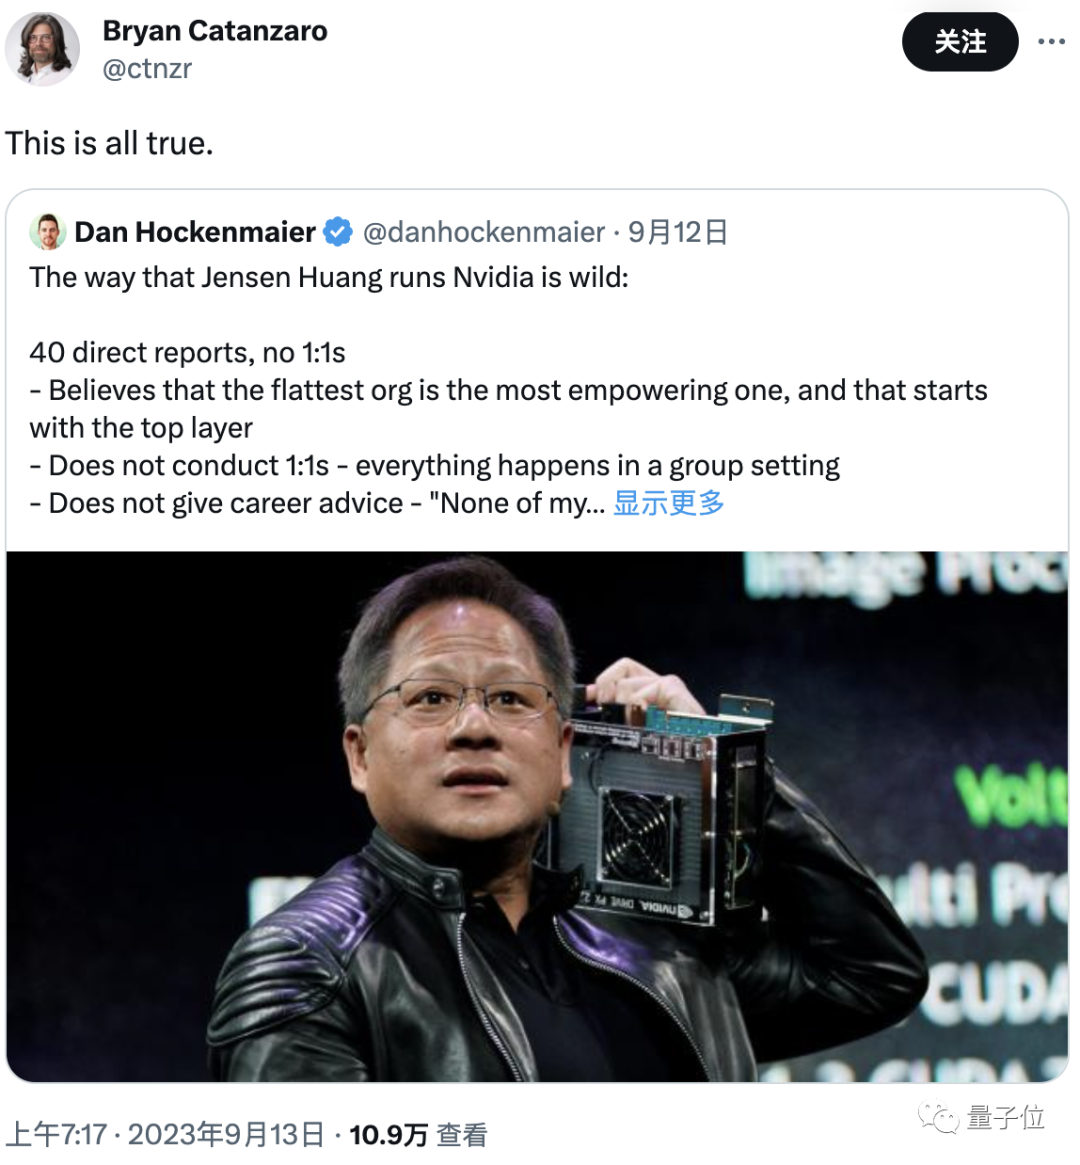The height and width of the screenshot is (1165, 1080).
Task: Click the blue verified badge
Action: point(338,232)
